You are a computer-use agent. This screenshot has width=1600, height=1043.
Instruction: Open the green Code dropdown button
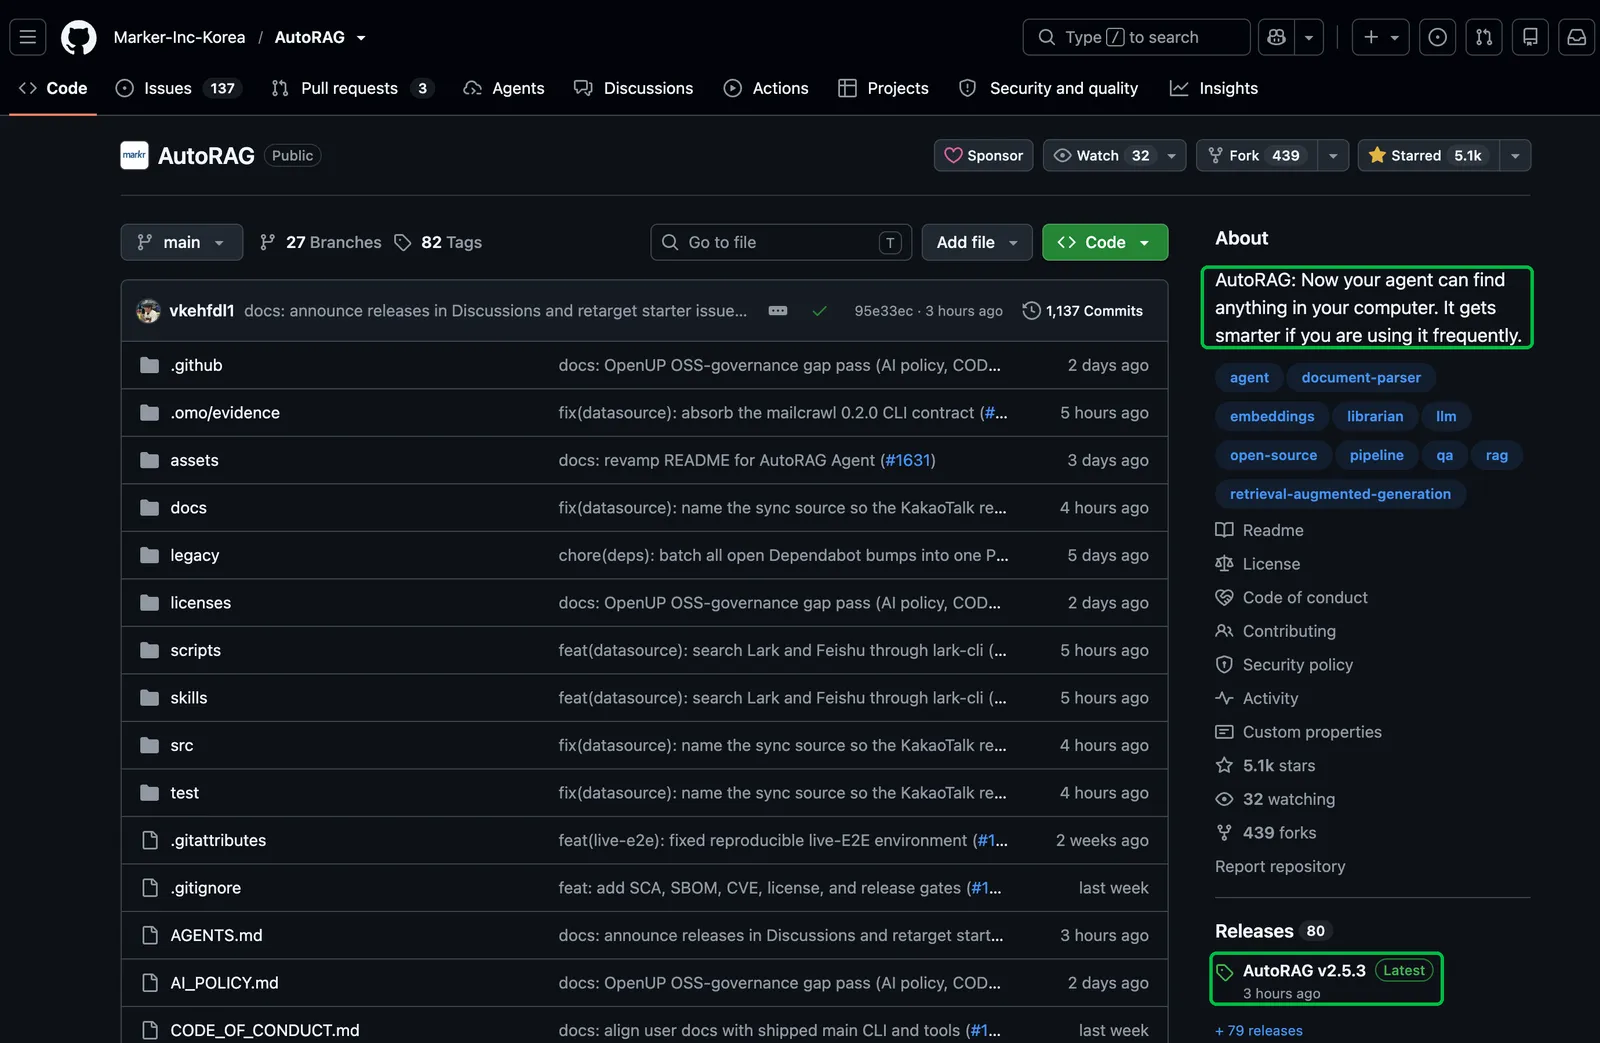1105,242
